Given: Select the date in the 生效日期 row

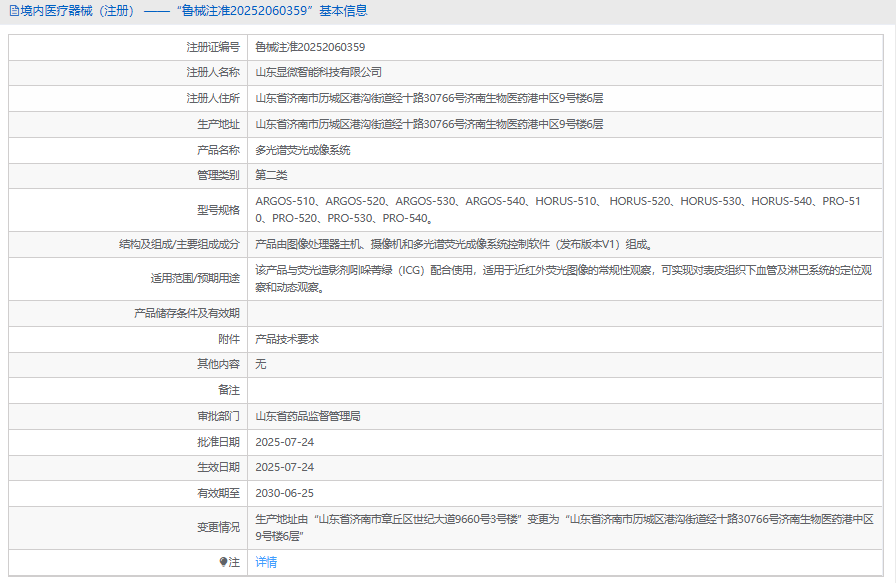Looking at the screenshot, I should click(285, 467).
